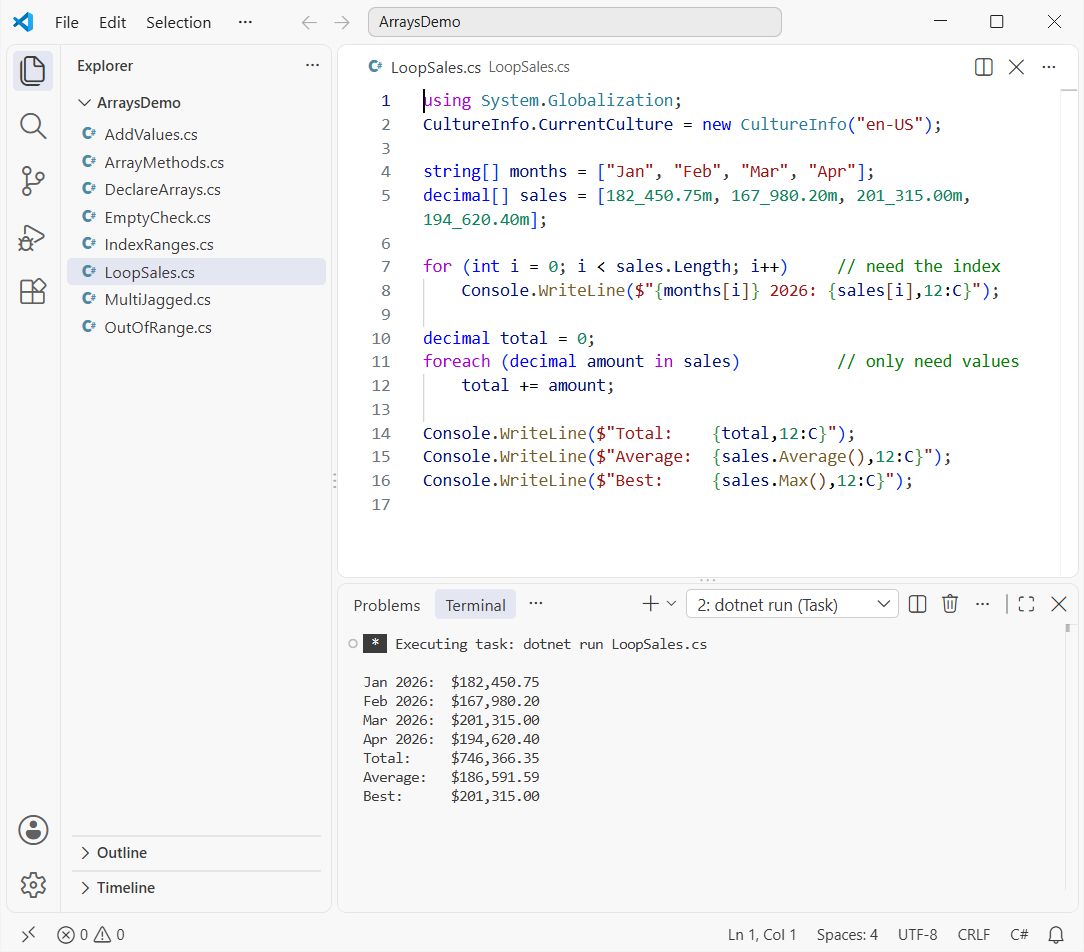Image resolution: width=1084 pixels, height=952 pixels.
Task: Go forward with the right arrow
Action: pos(342,23)
